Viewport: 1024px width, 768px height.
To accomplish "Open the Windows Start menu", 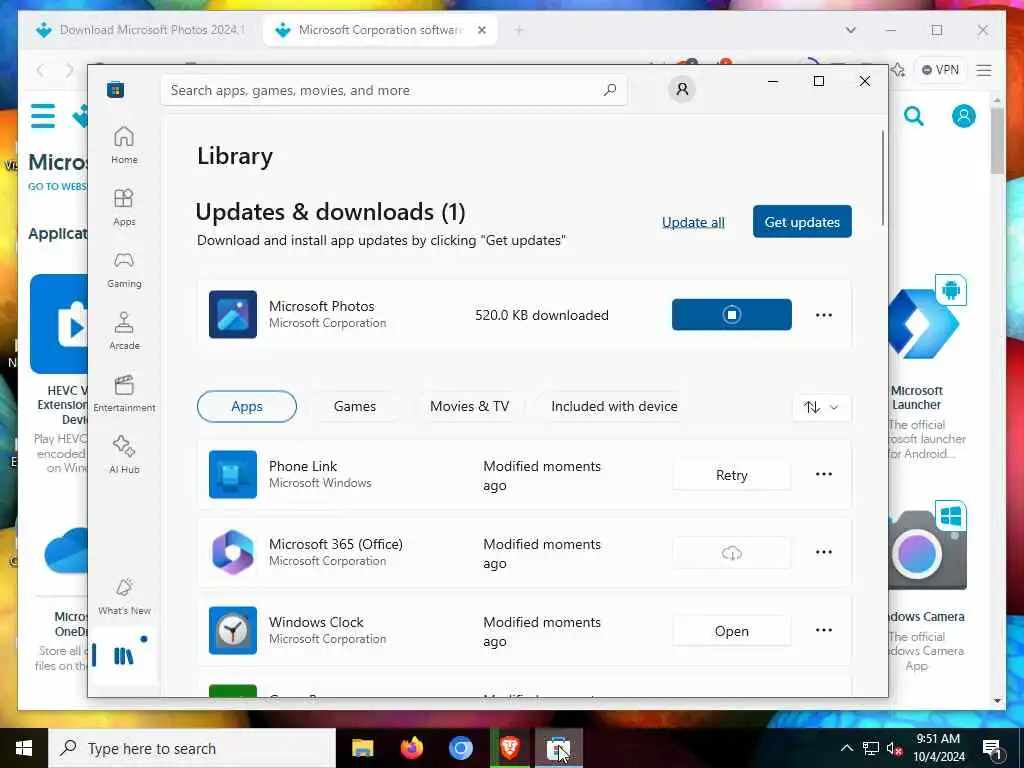I will point(24,748).
